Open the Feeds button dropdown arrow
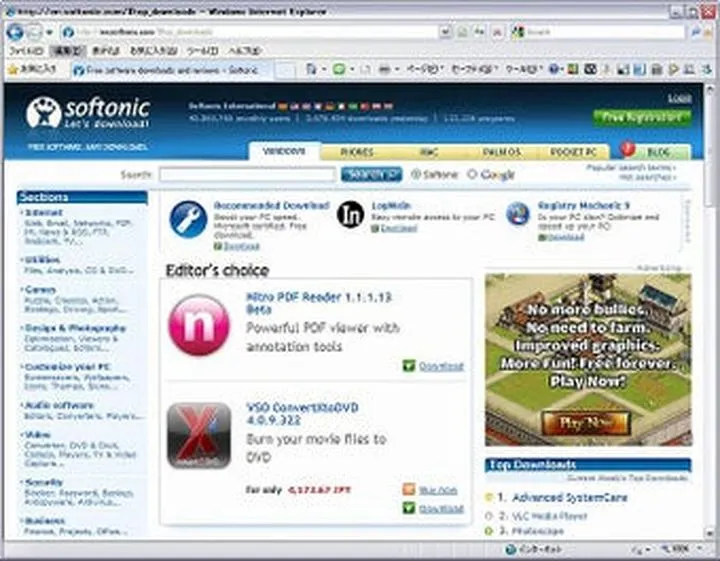The image size is (720, 561). 352,69
